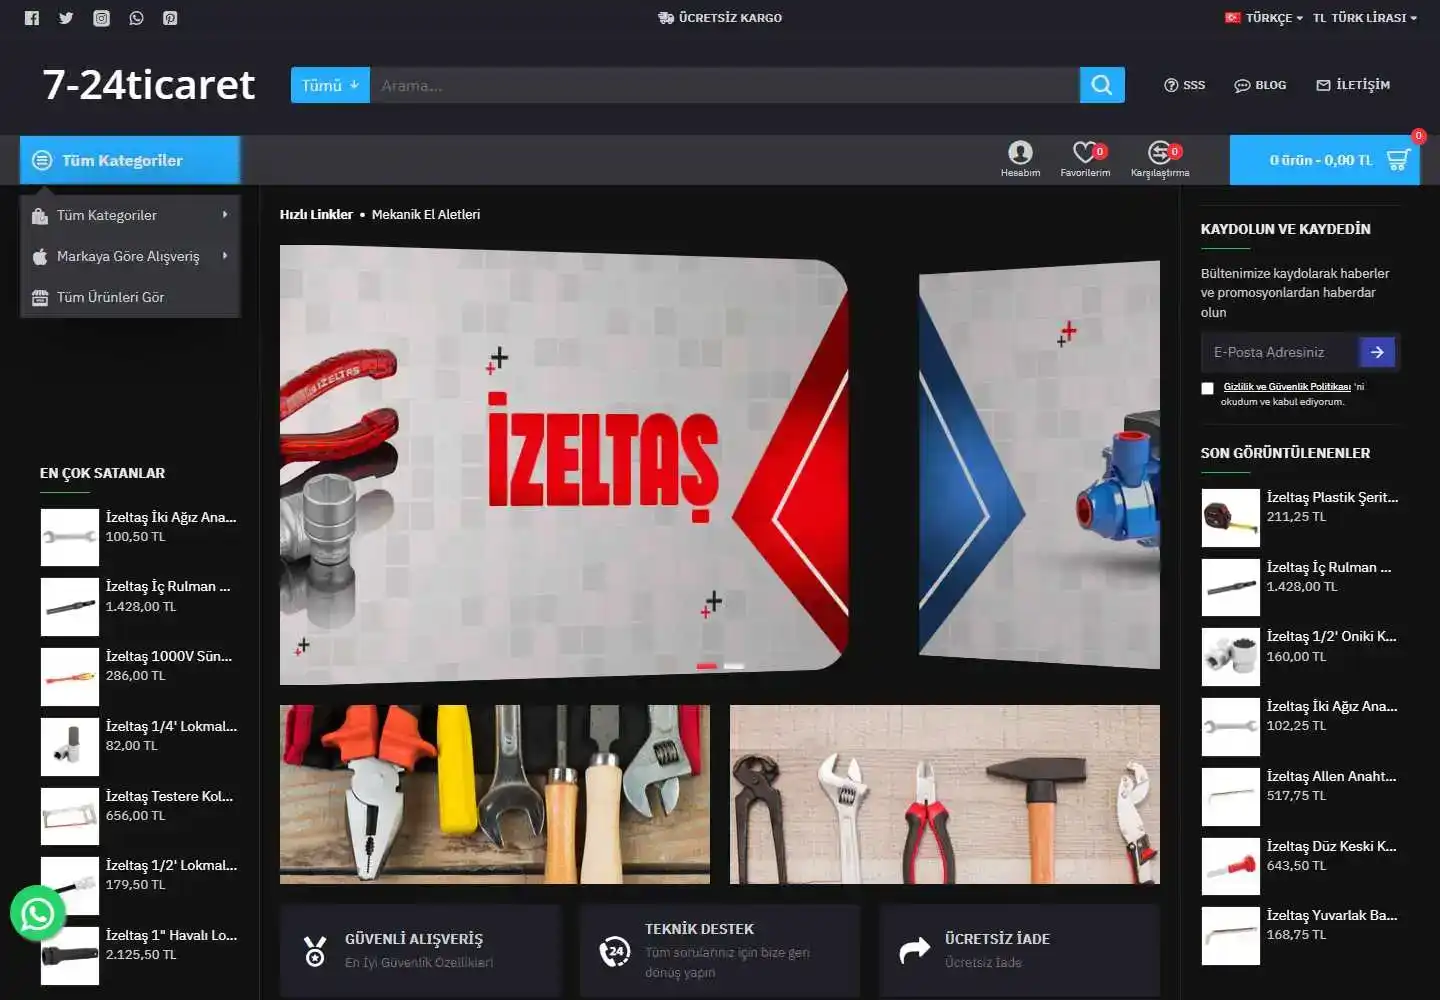Open the TÜRKÇE language dropdown

click(x=1264, y=18)
